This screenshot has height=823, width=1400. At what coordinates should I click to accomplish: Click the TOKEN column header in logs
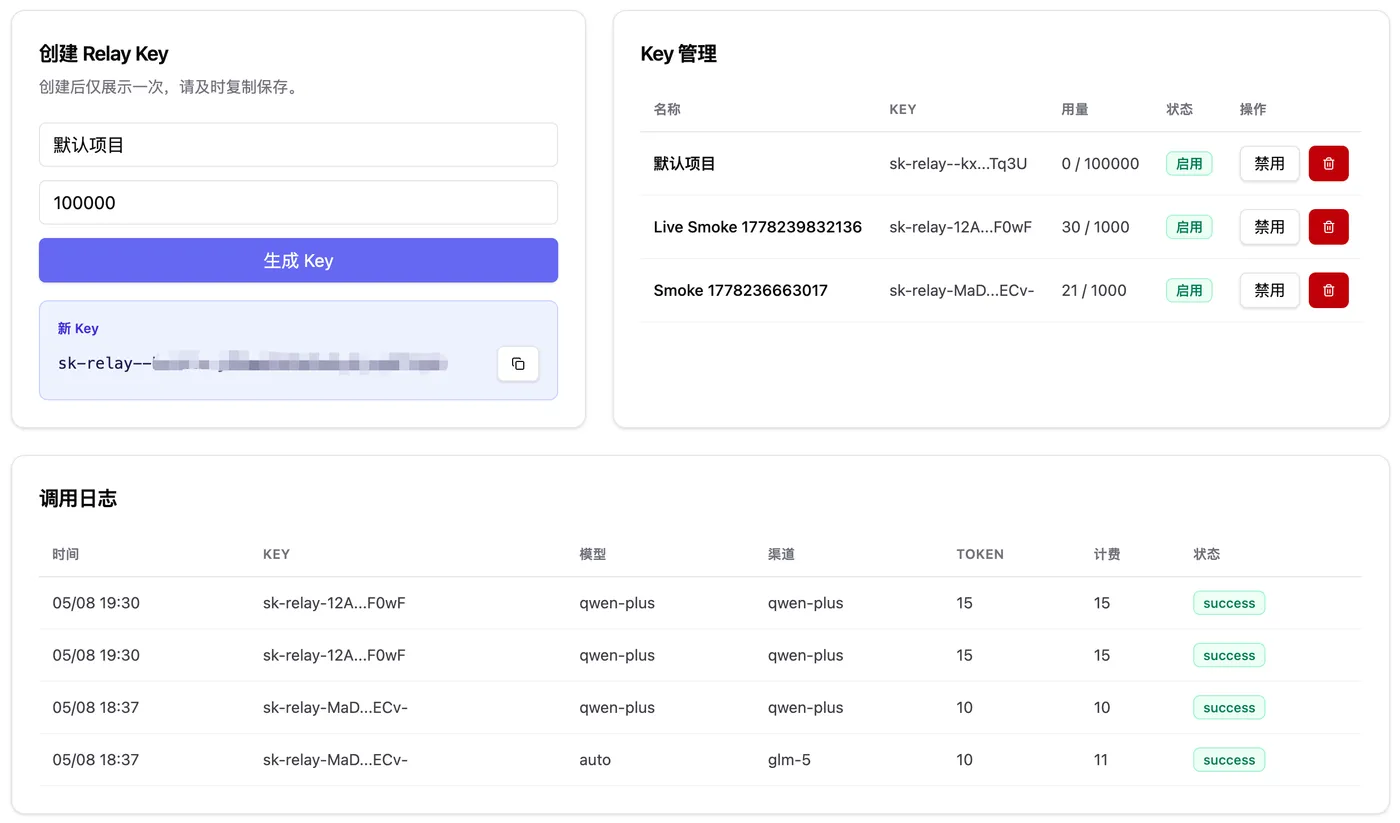click(x=980, y=554)
